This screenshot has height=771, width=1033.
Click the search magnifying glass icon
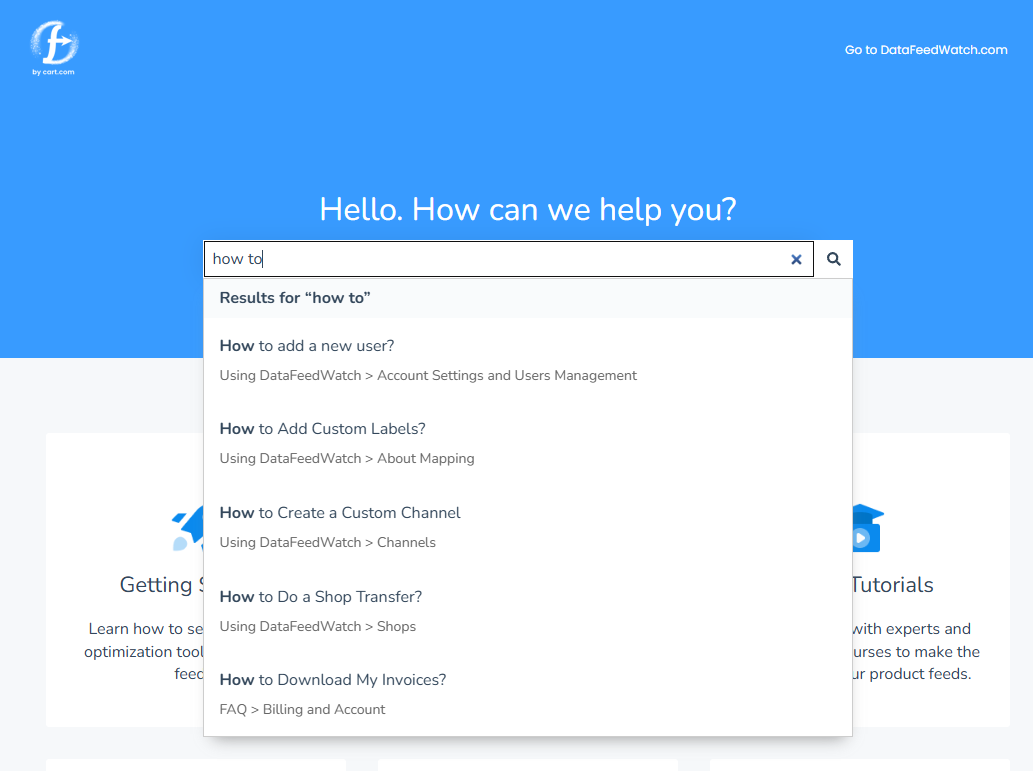[x=833, y=258]
